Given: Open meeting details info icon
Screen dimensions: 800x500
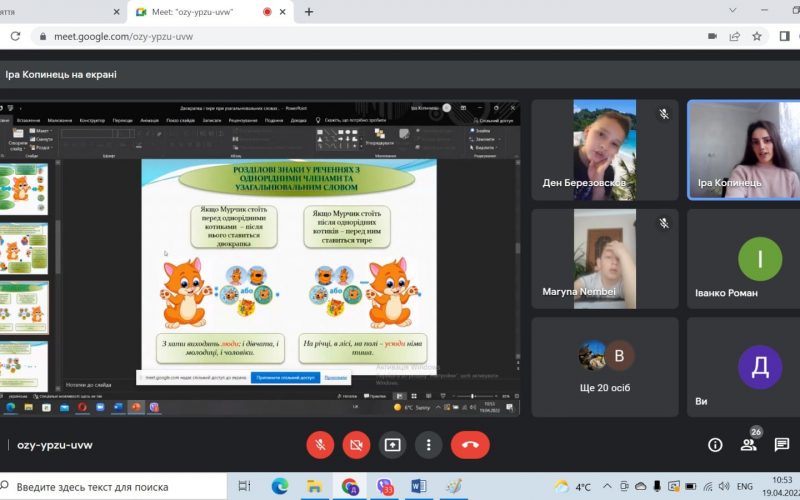Looking at the screenshot, I should pyautogui.click(x=715, y=445).
